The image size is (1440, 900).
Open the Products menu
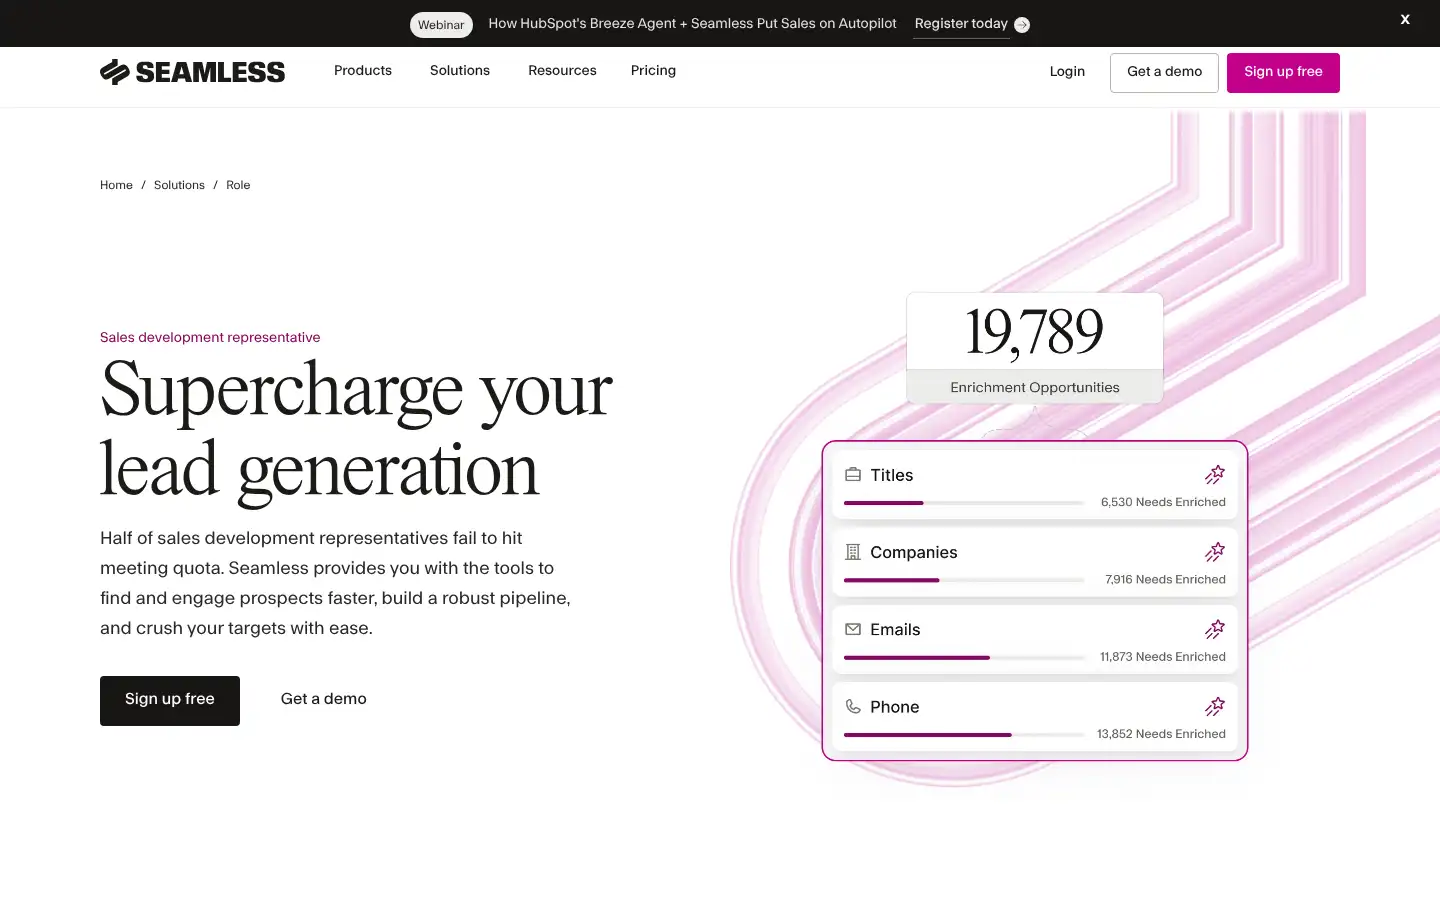pyautogui.click(x=363, y=71)
